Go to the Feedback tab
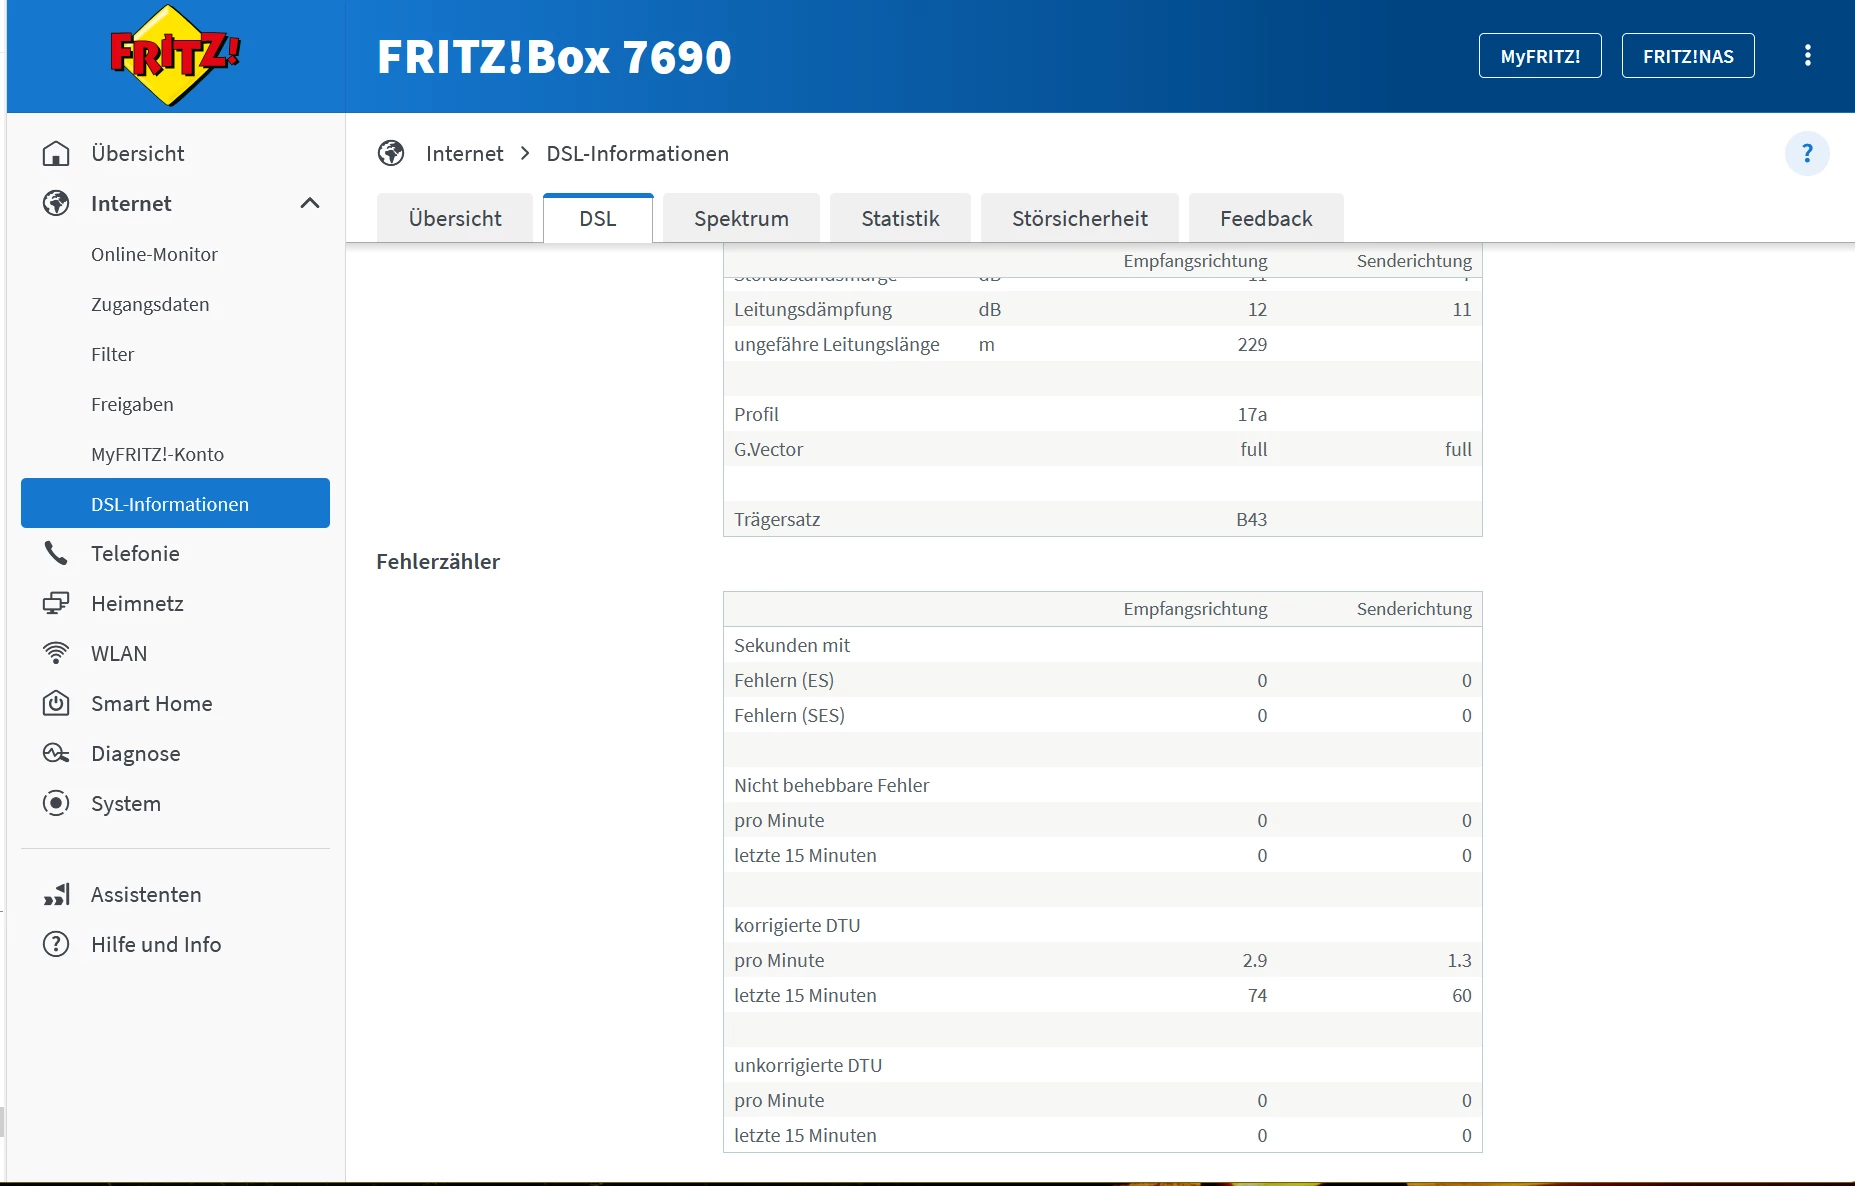 (x=1266, y=218)
